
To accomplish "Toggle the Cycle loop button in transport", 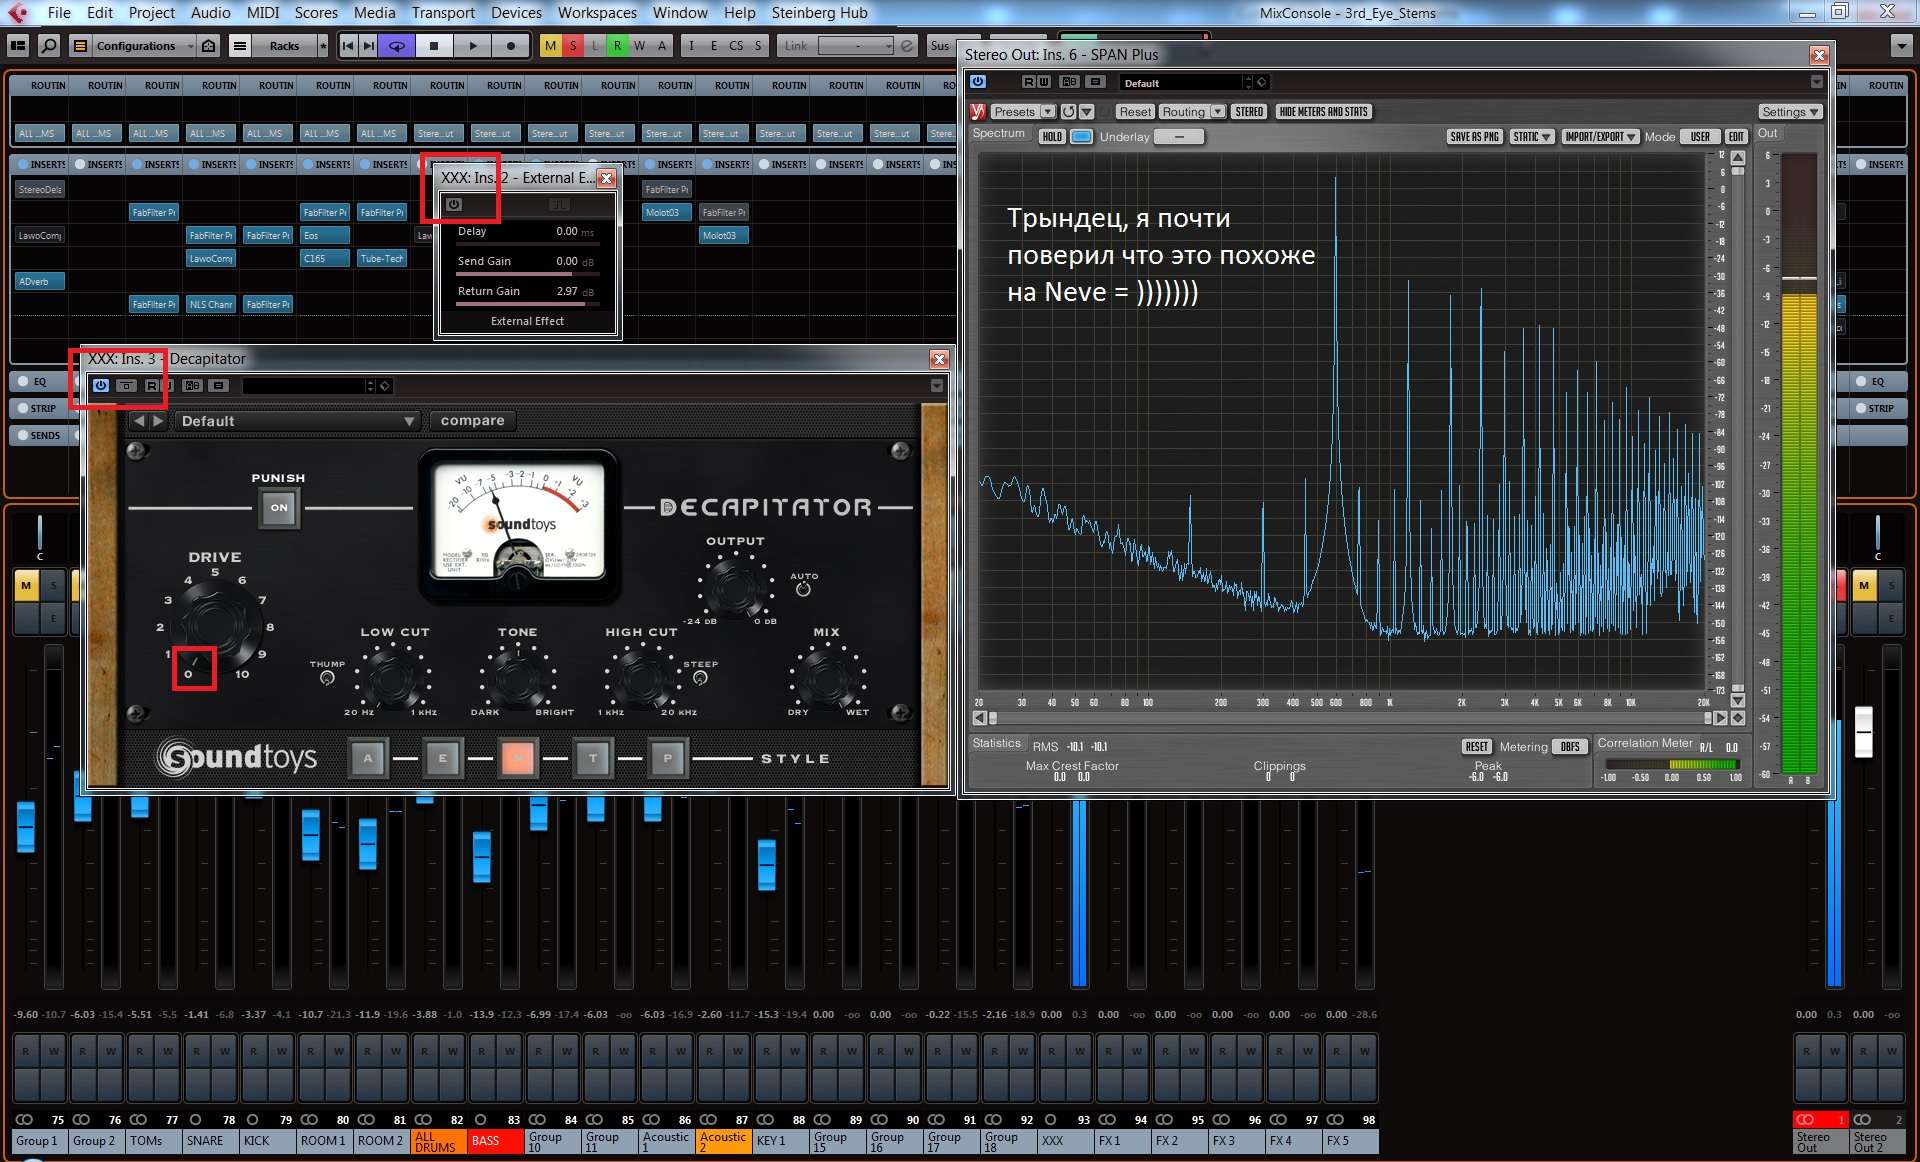I will (397, 46).
